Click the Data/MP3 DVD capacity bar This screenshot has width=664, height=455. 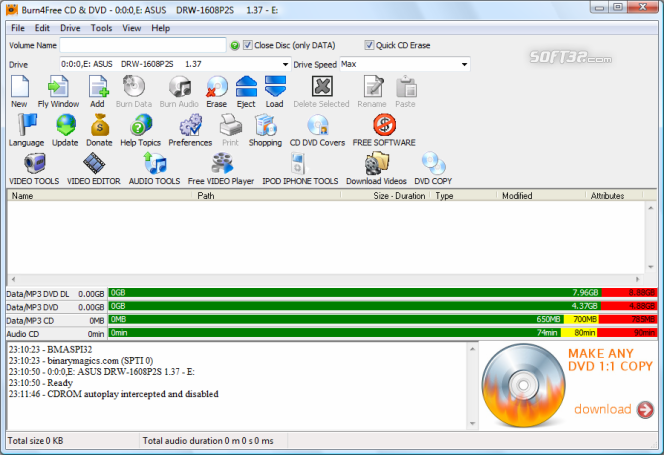click(380, 306)
